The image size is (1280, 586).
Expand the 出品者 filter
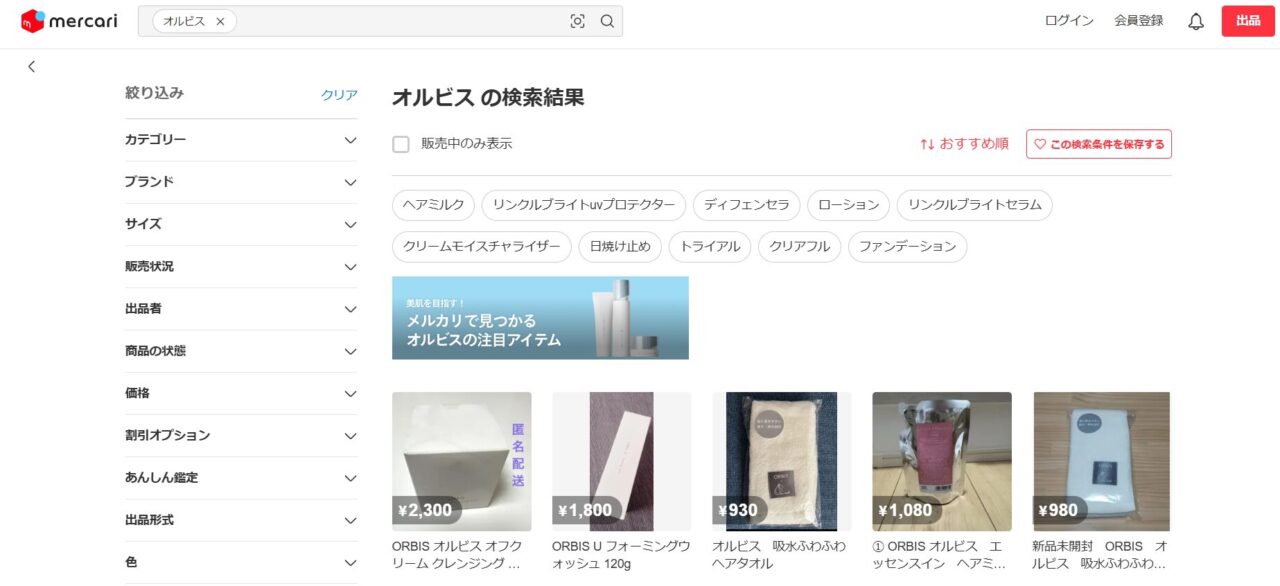(x=241, y=309)
